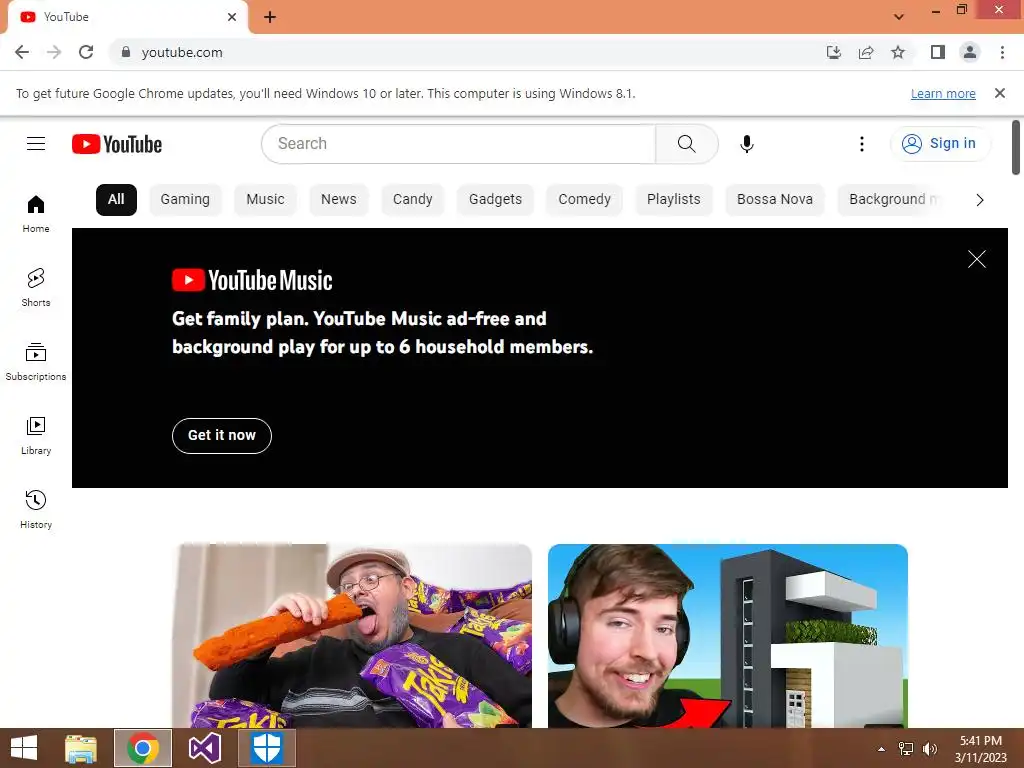The height and width of the screenshot is (768, 1024).
Task: Show hidden system tray icons
Action: [881, 749]
